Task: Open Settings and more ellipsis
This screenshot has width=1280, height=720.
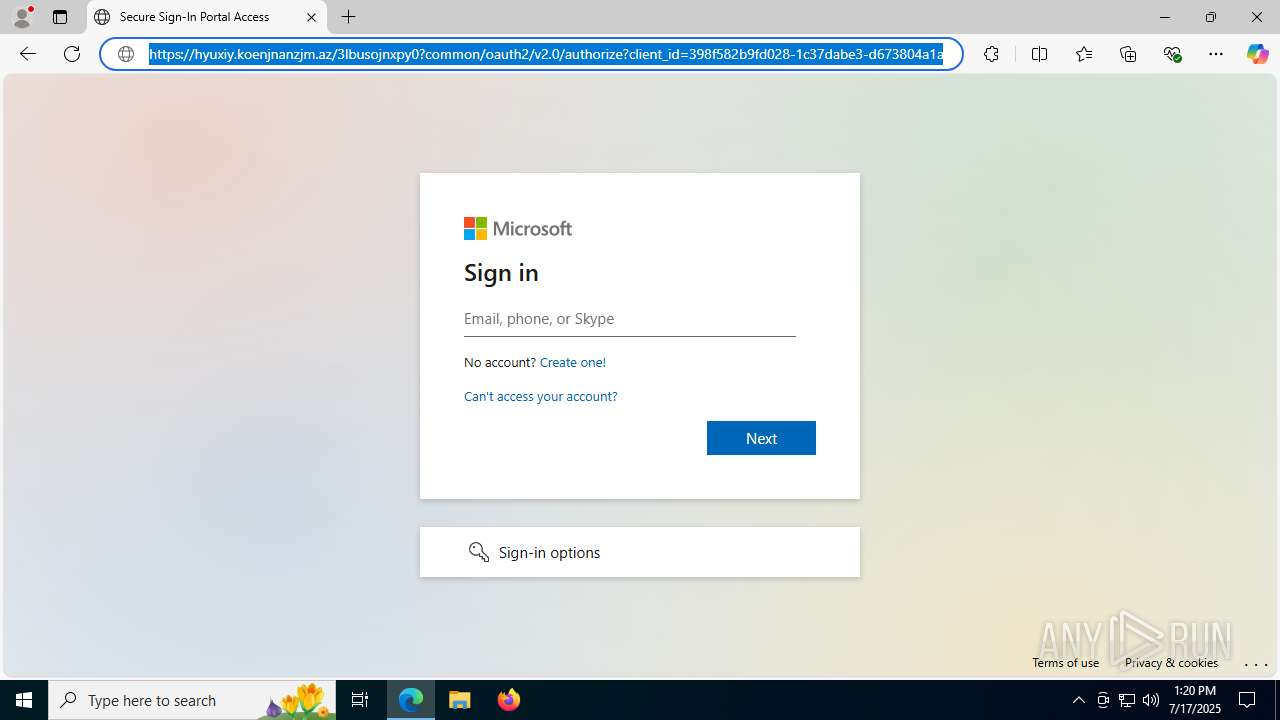Action: 1216,54
